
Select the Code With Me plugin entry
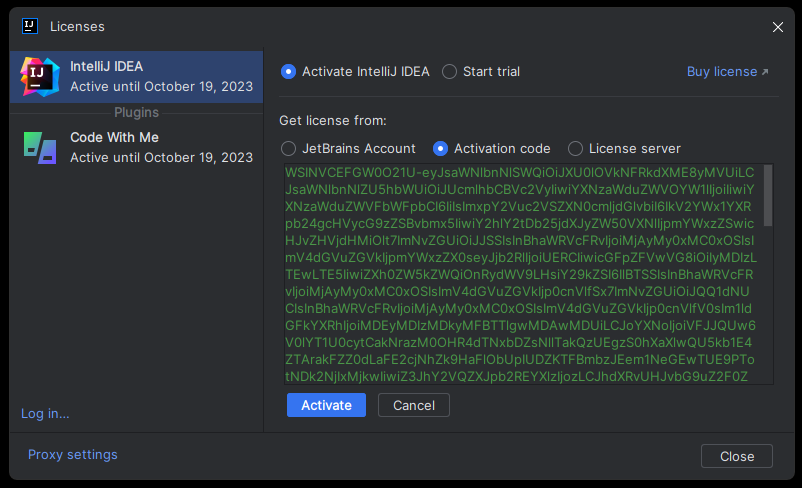pos(137,148)
